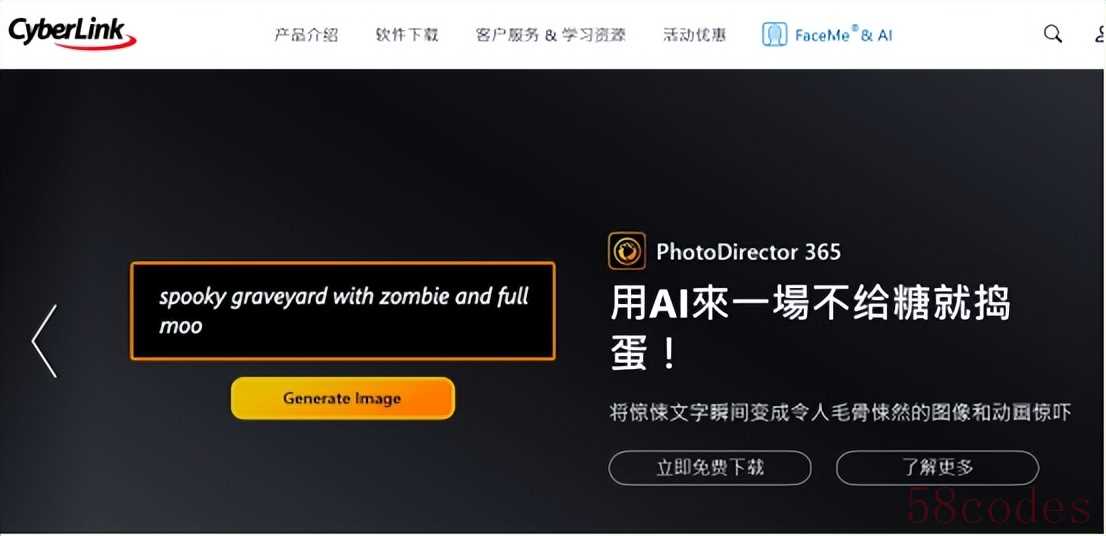Open the 产品介绍 menu
Image resolution: width=1106 pixels, height=536 pixels.
click(305, 35)
